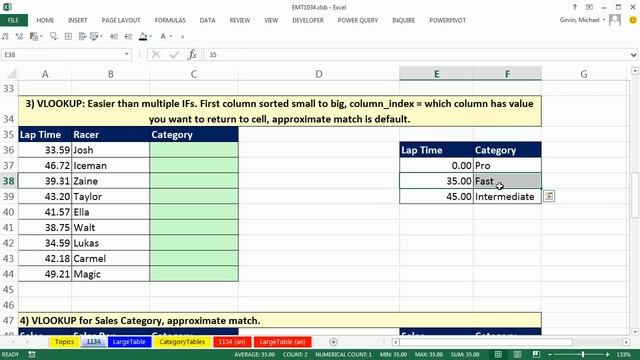Viewport: 640px width, 360px height.
Task: Open the DATA ribbon tab
Action: click(x=207, y=20)
